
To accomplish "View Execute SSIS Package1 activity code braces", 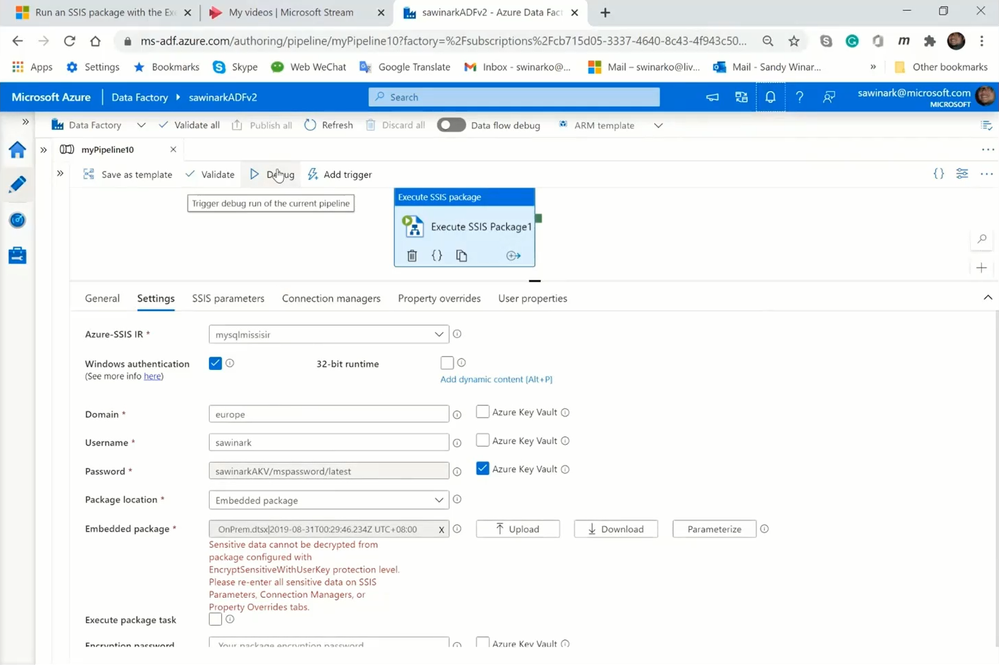I will (x=436, y=255).
